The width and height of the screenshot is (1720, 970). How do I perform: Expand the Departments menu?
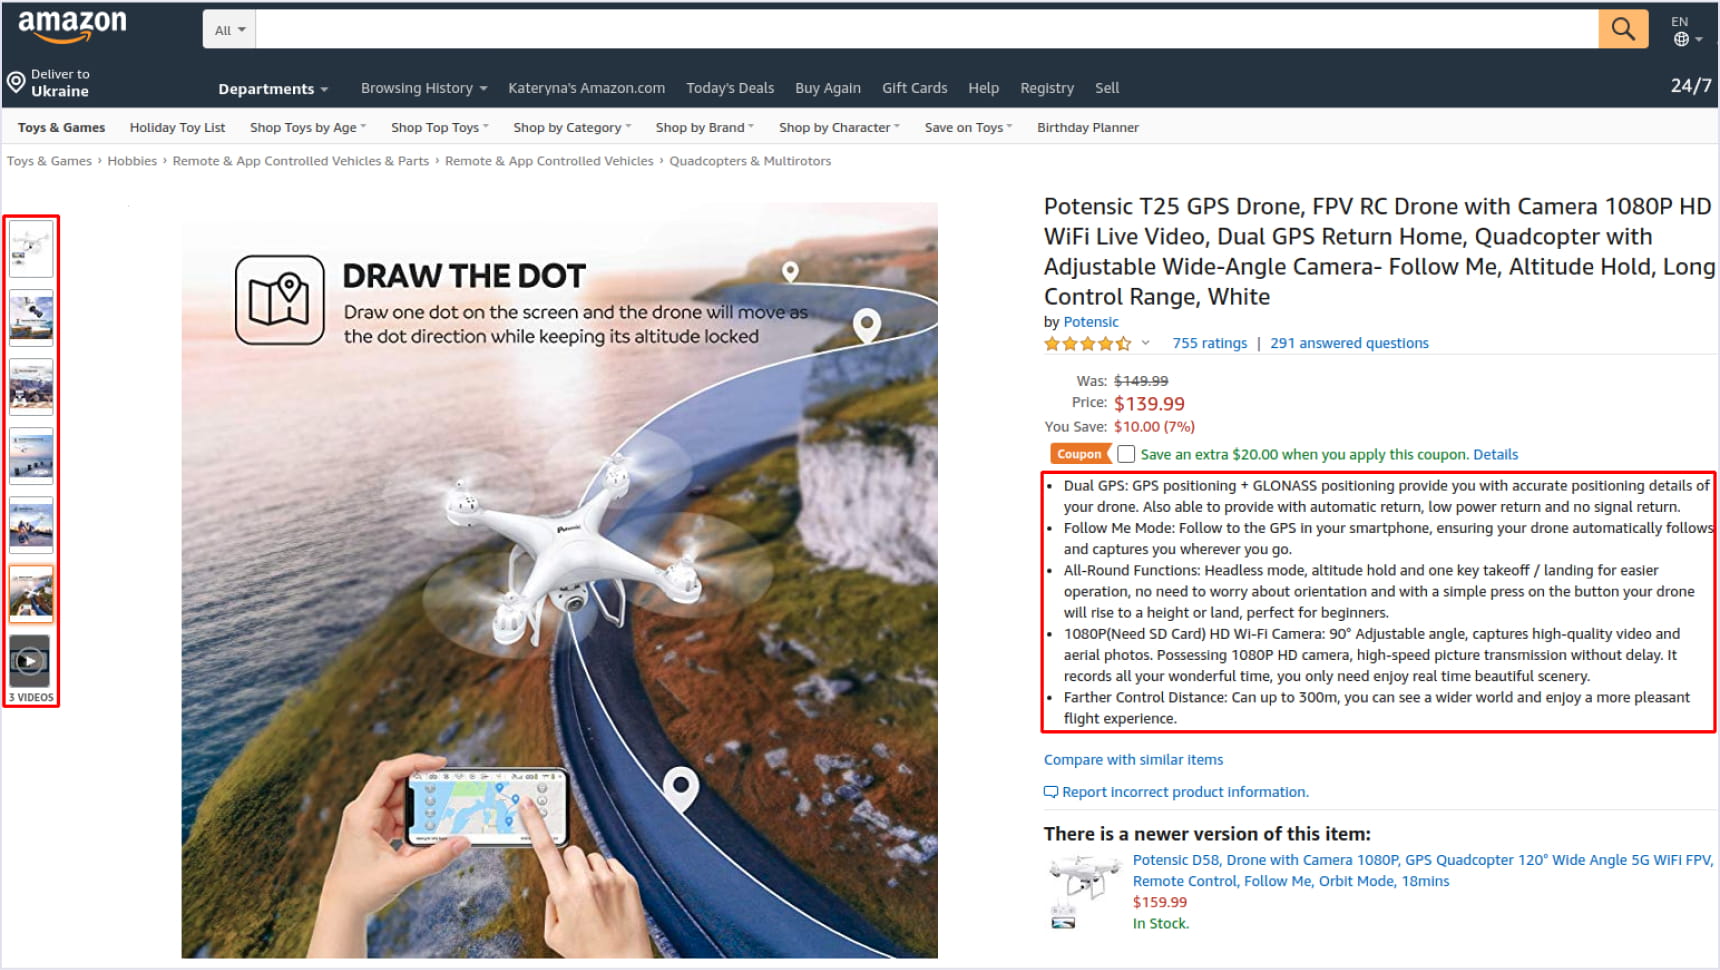[273, 89]
